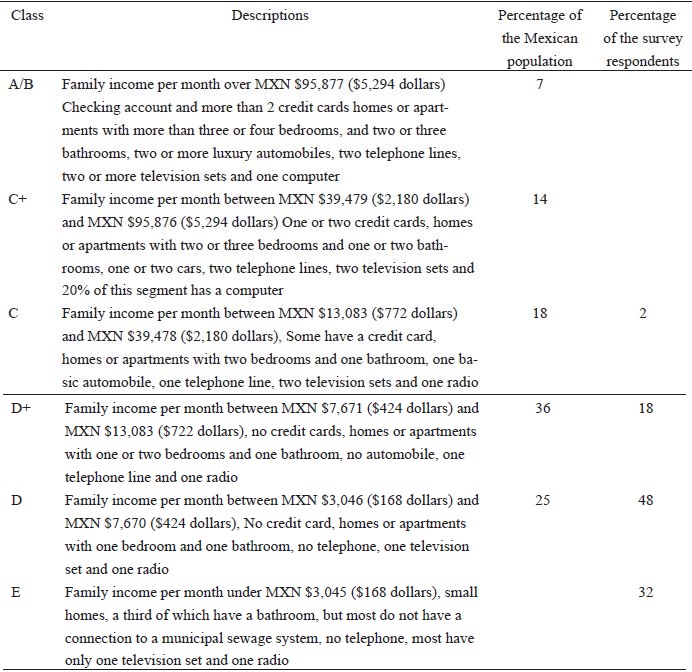
Task: Click the "Percentage of the Mexican population" header
Action: tap(539, 39)
